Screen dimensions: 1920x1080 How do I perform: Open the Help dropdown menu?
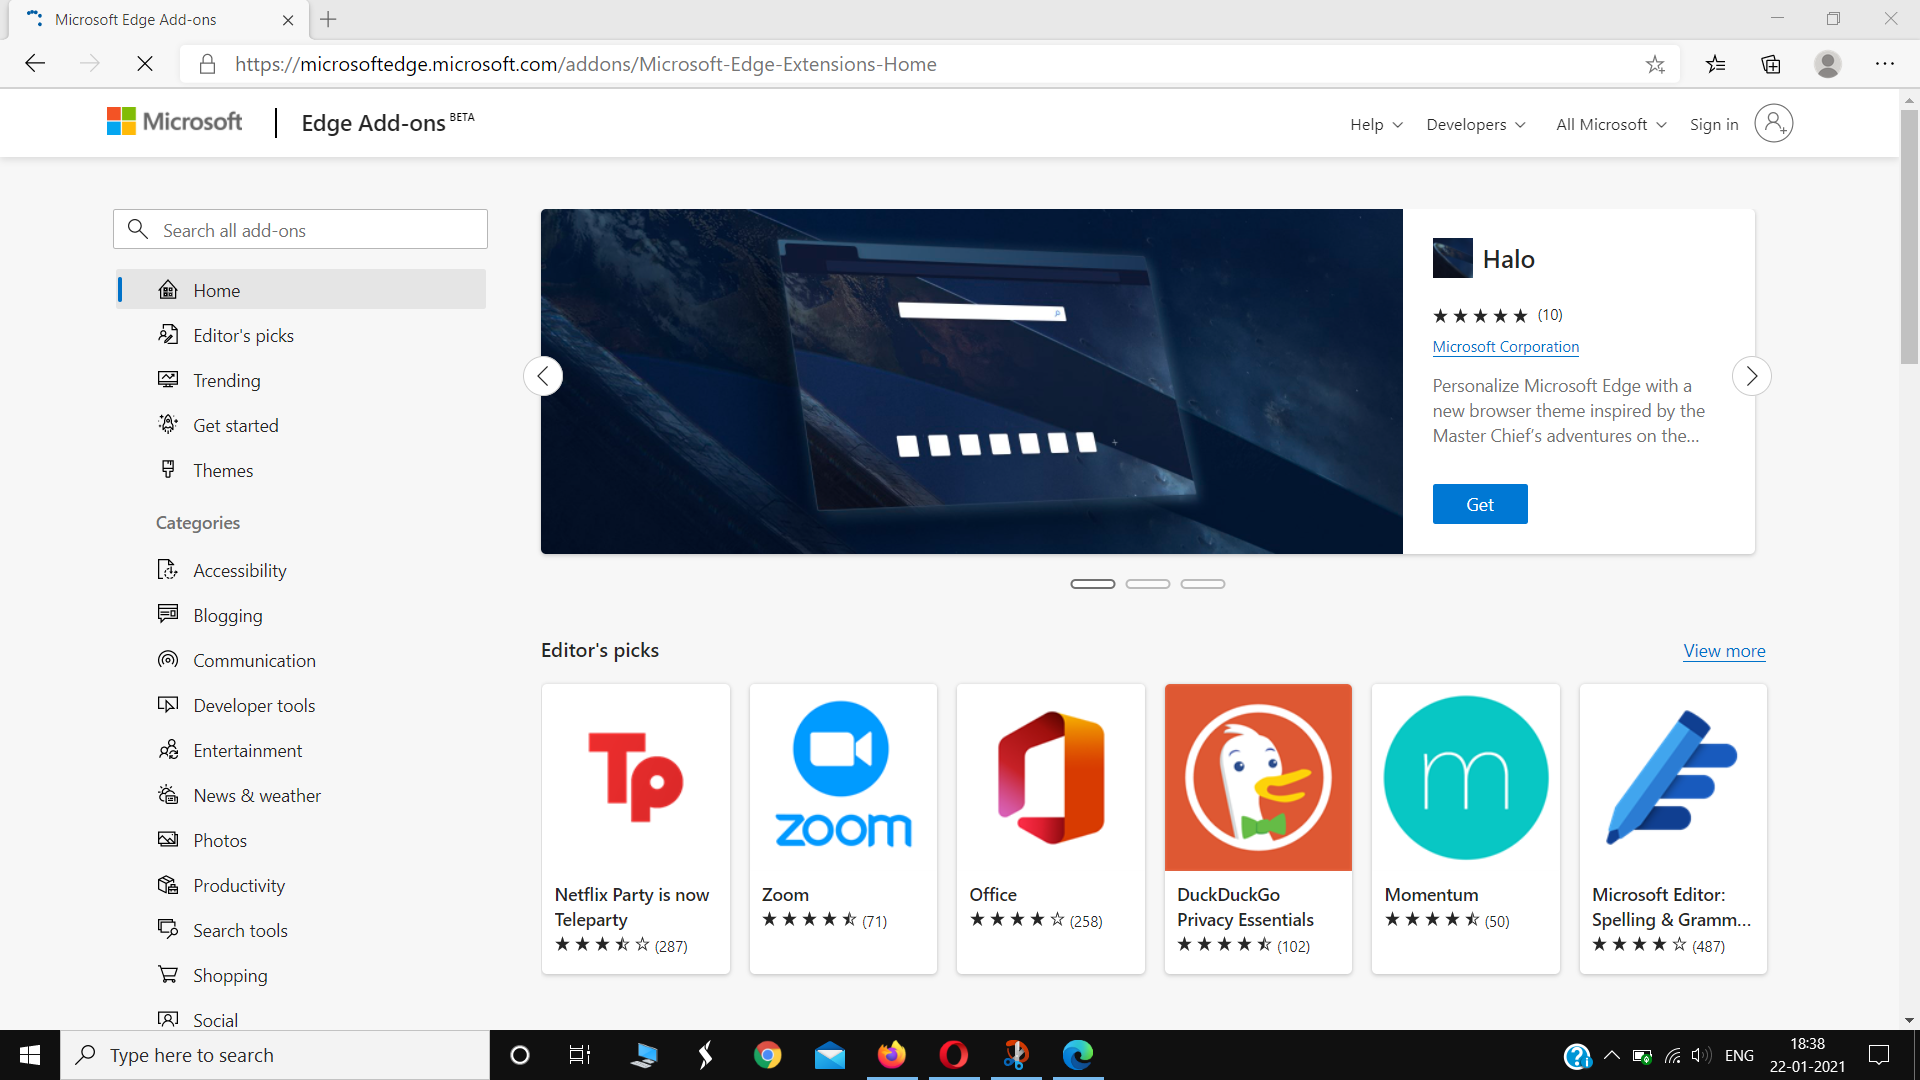click(1375, 124)
